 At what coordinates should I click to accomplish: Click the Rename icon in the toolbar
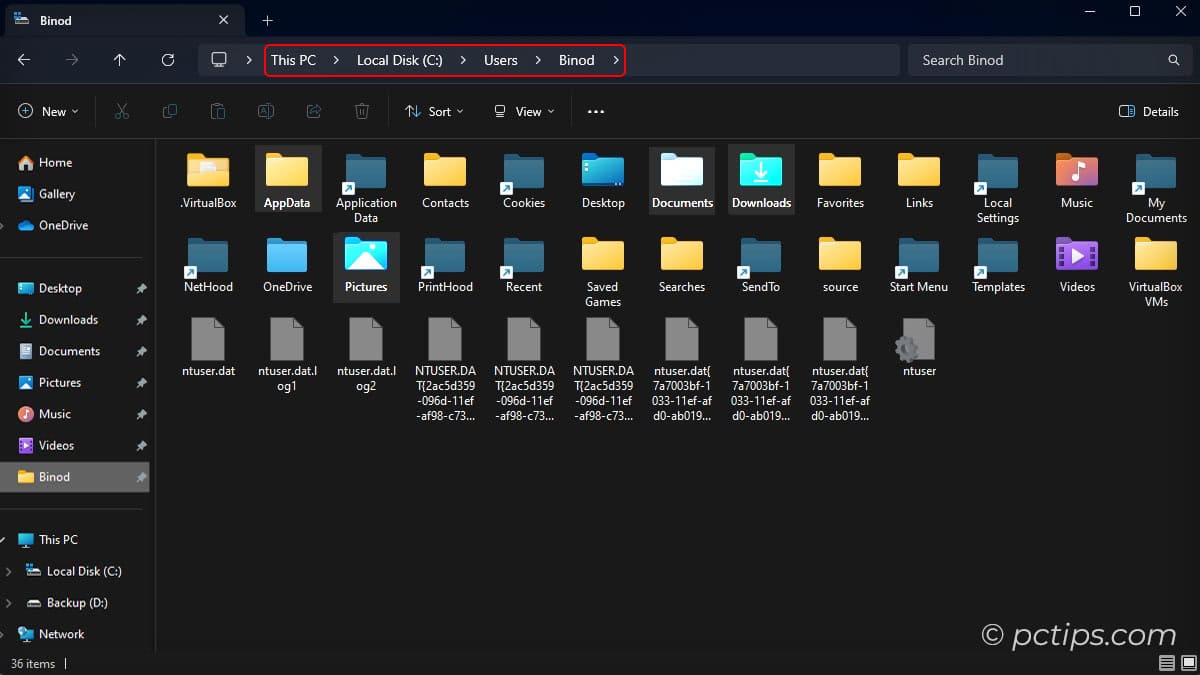(265, 111)
